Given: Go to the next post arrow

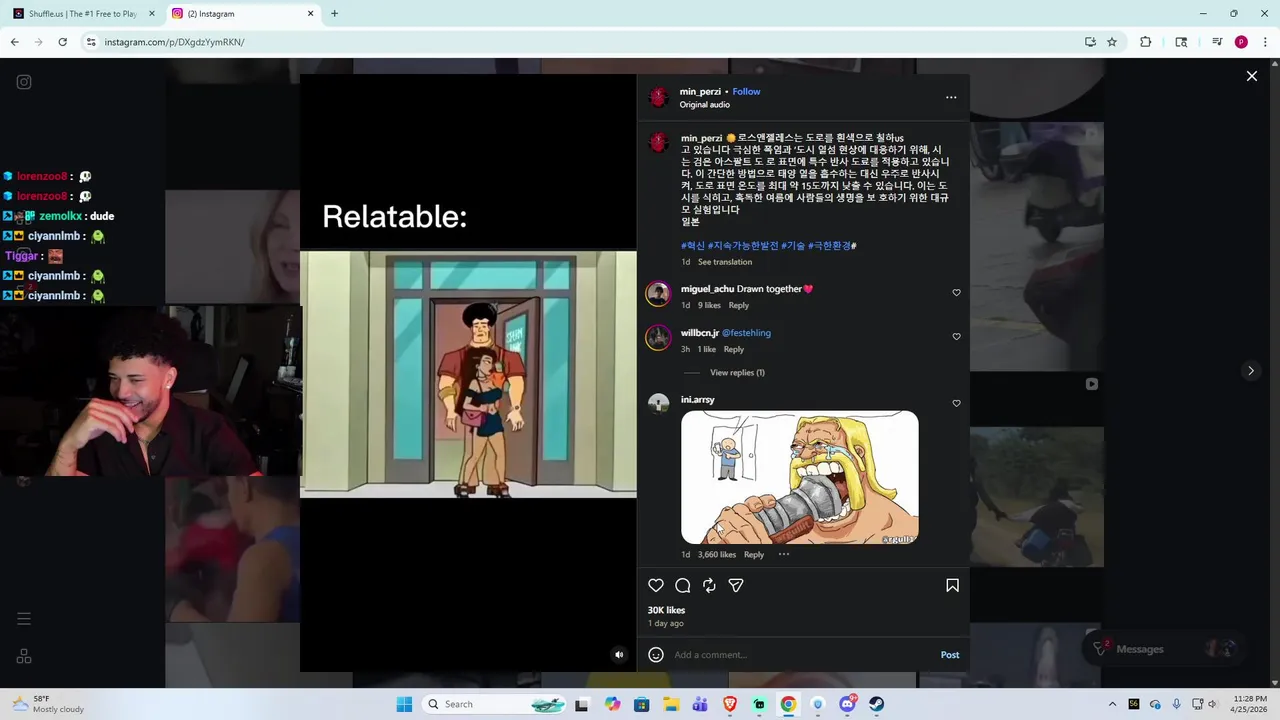Looking at the screenshot, I should point(1250,371).
